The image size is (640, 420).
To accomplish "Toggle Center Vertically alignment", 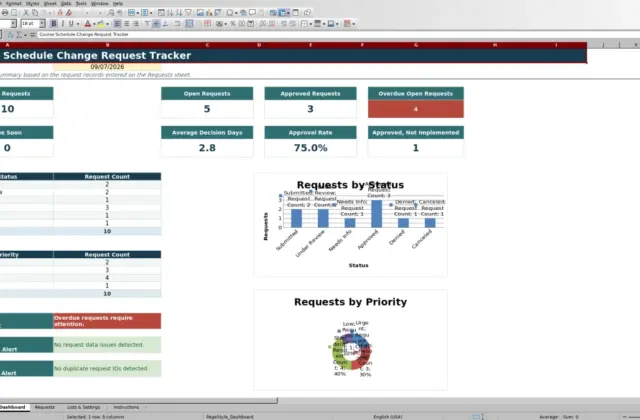I will tap(156, 24).
